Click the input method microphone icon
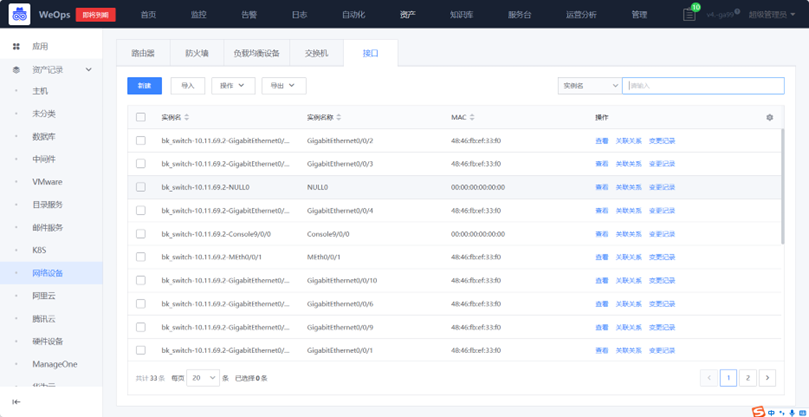The image size is (809, 417). [791, 412]
